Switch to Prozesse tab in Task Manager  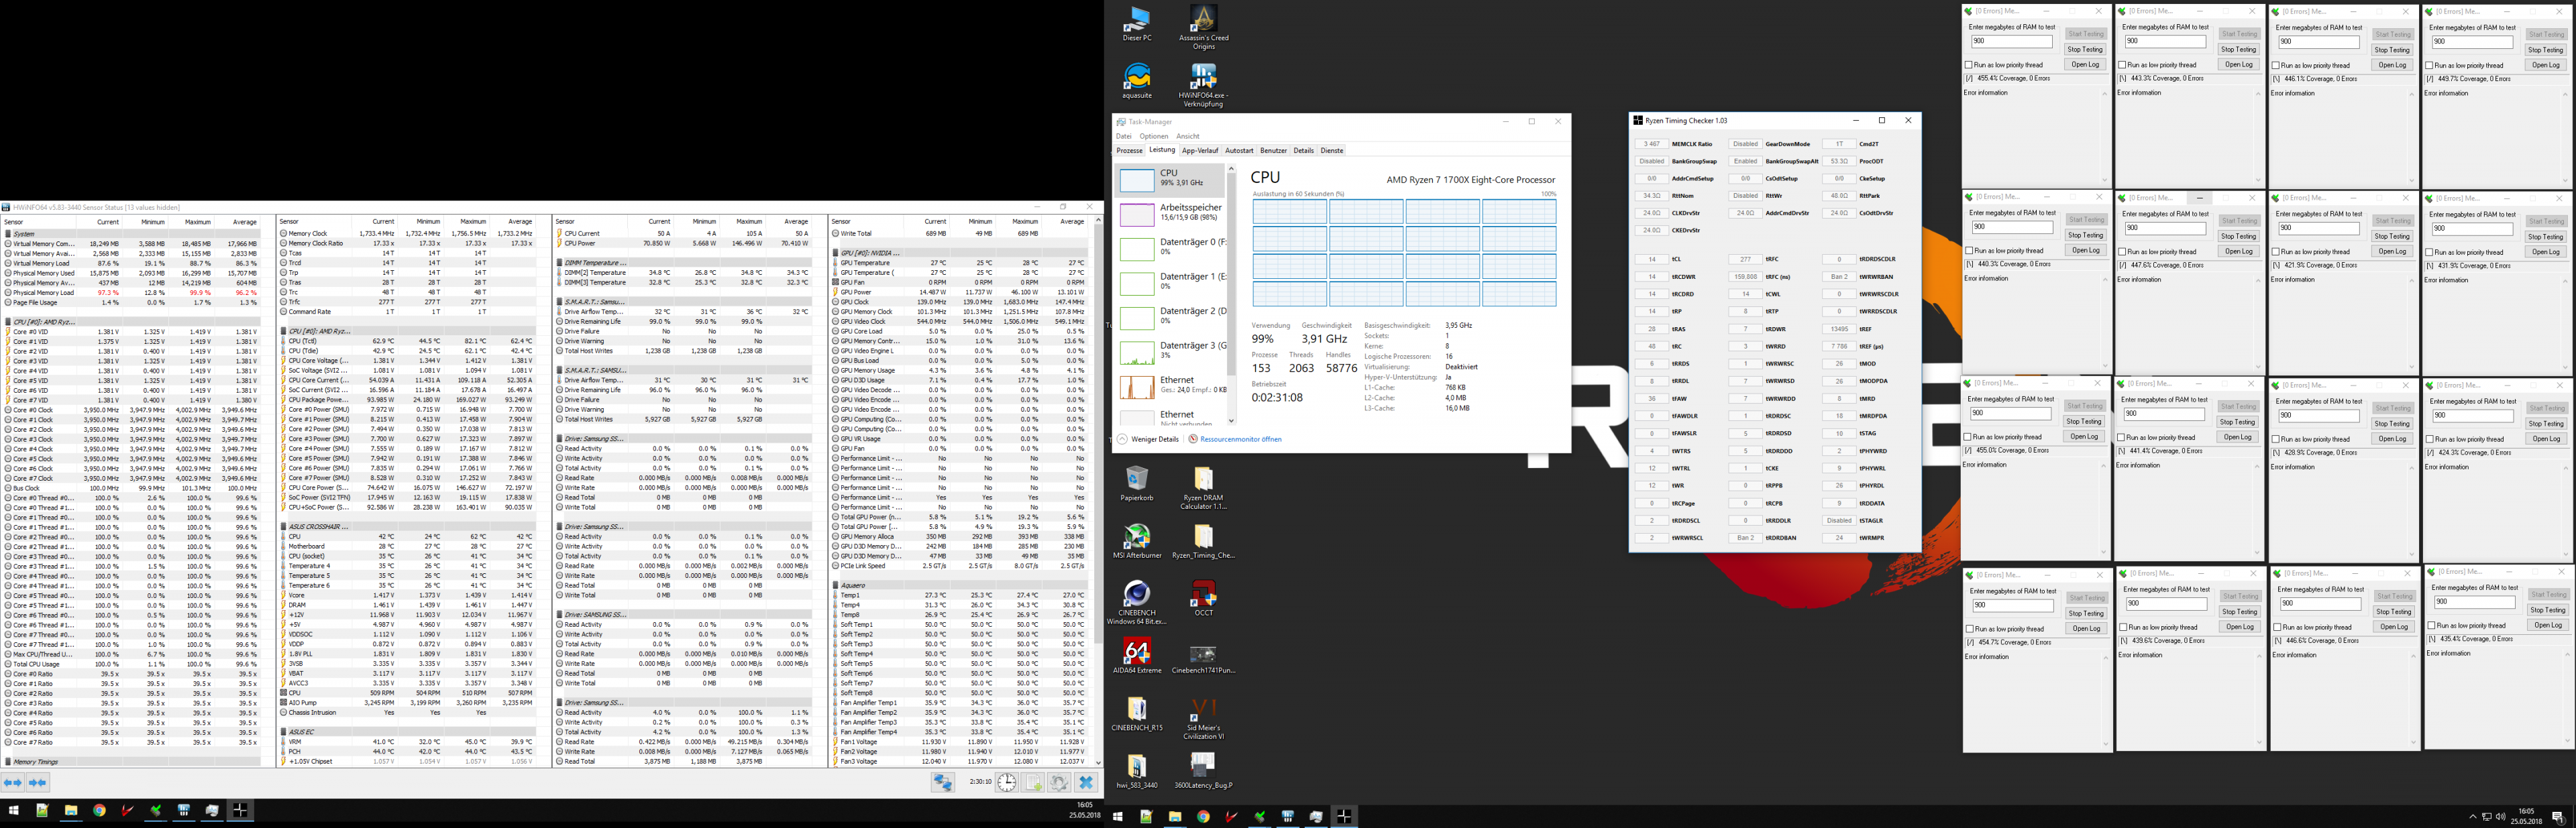[1129, 151]
